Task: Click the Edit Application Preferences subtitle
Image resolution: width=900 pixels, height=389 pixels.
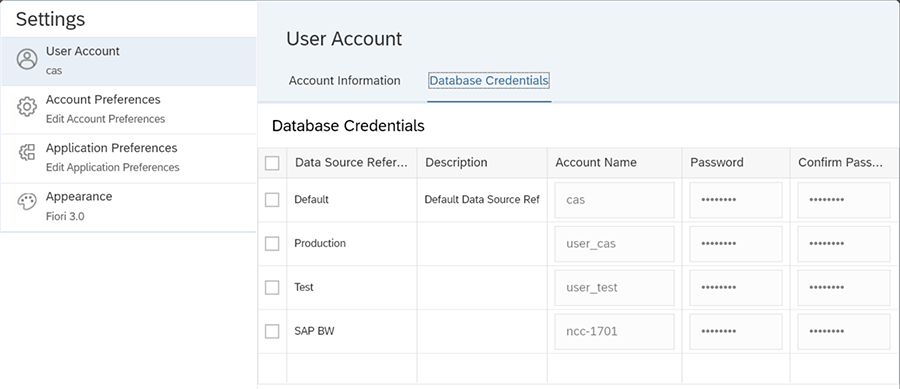Action: pyautogui.click(x=113, y=168)
